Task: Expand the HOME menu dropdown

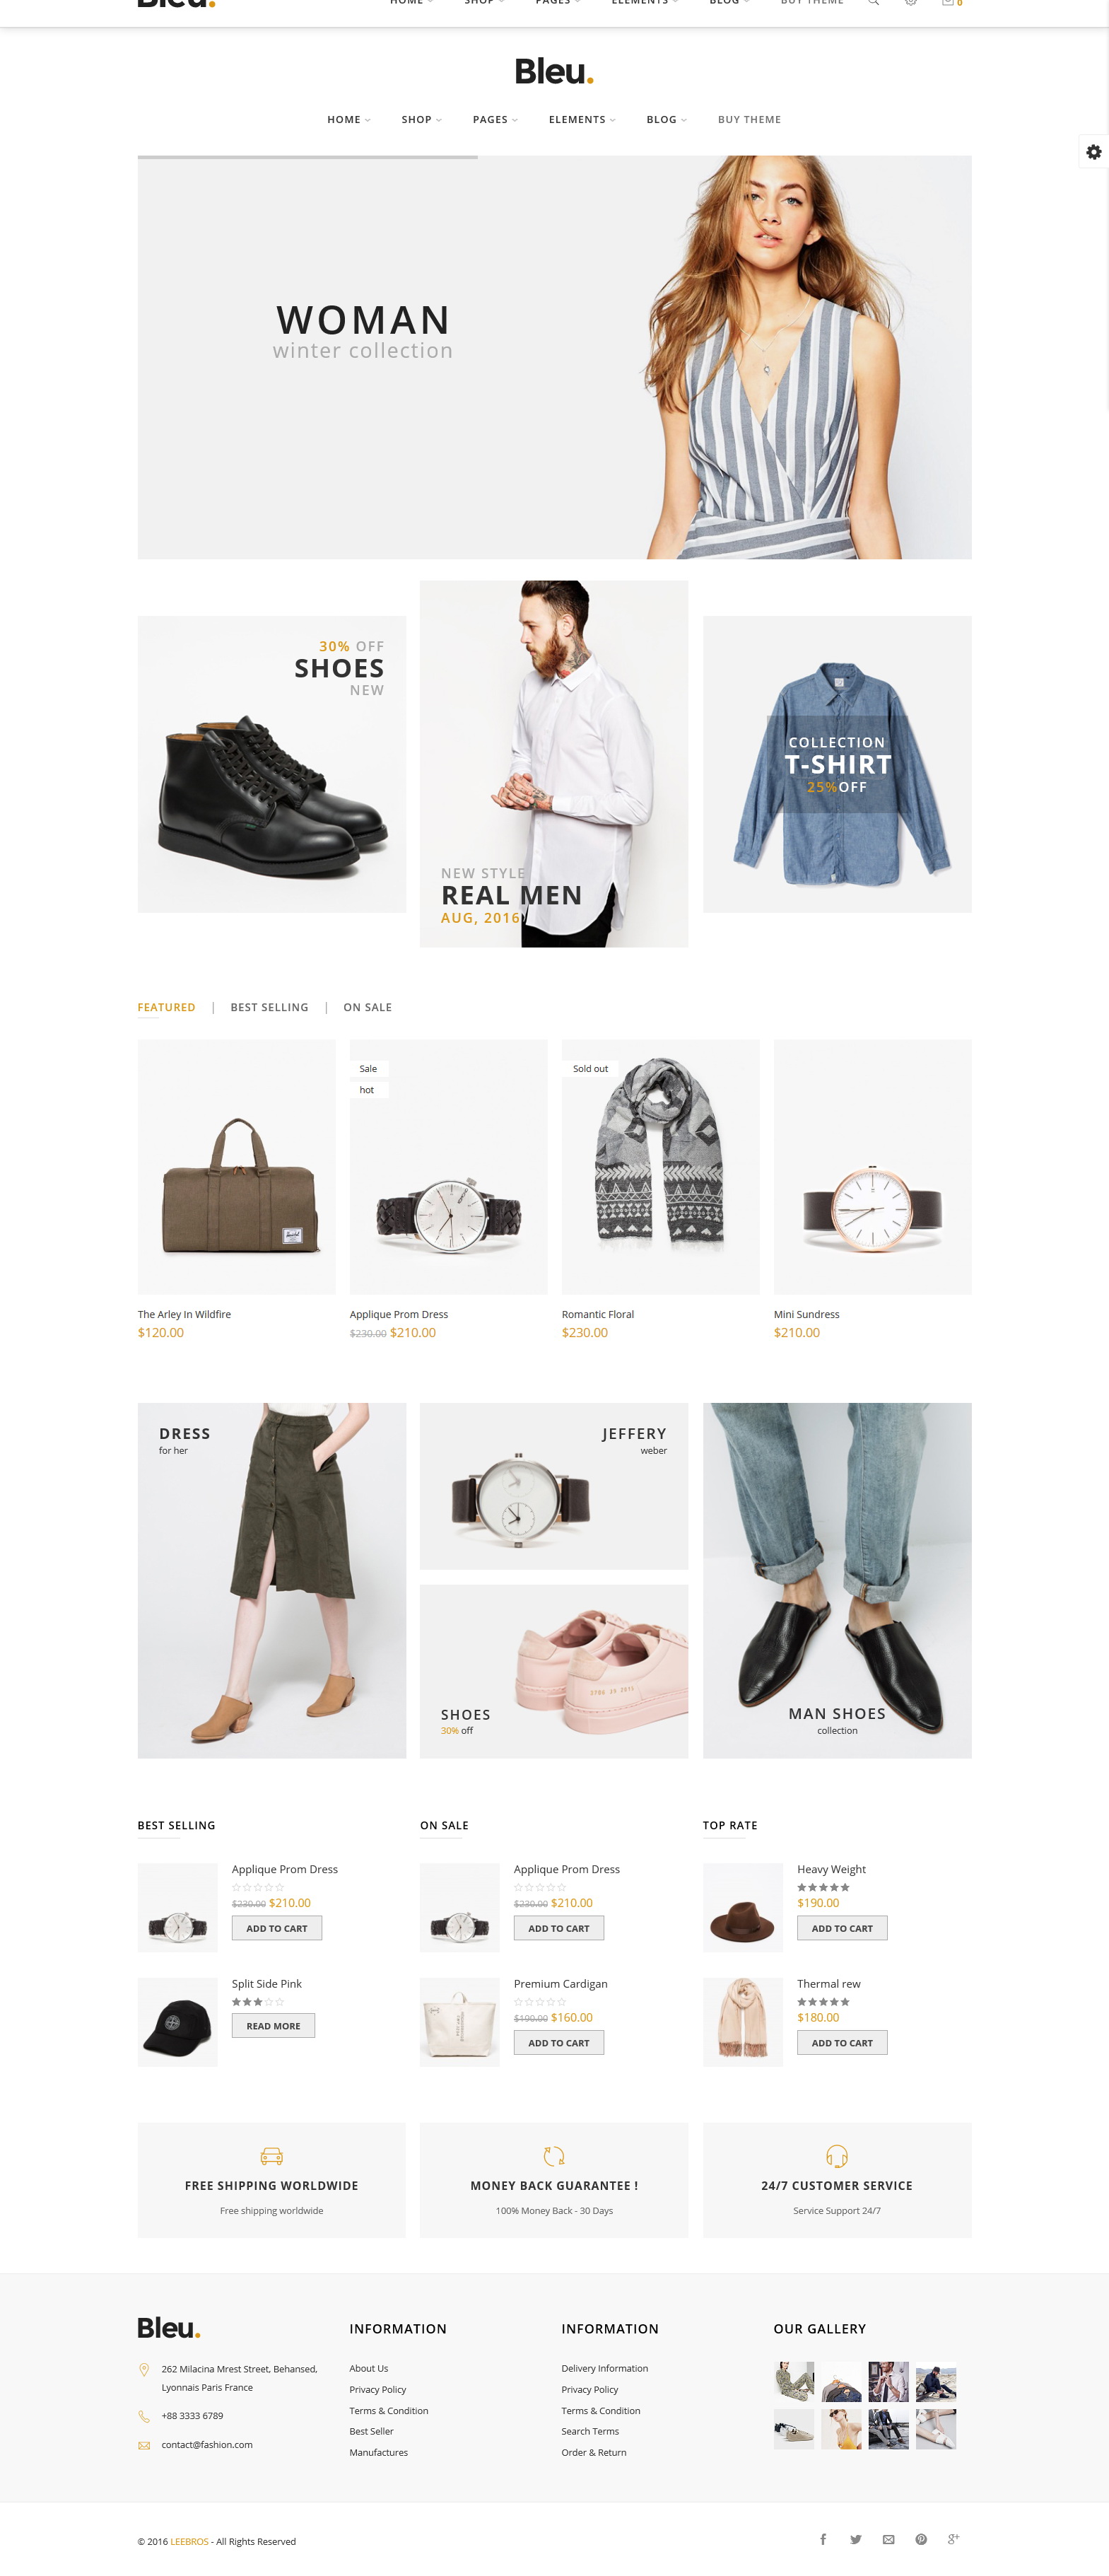Action: click(x=349, y=119)
